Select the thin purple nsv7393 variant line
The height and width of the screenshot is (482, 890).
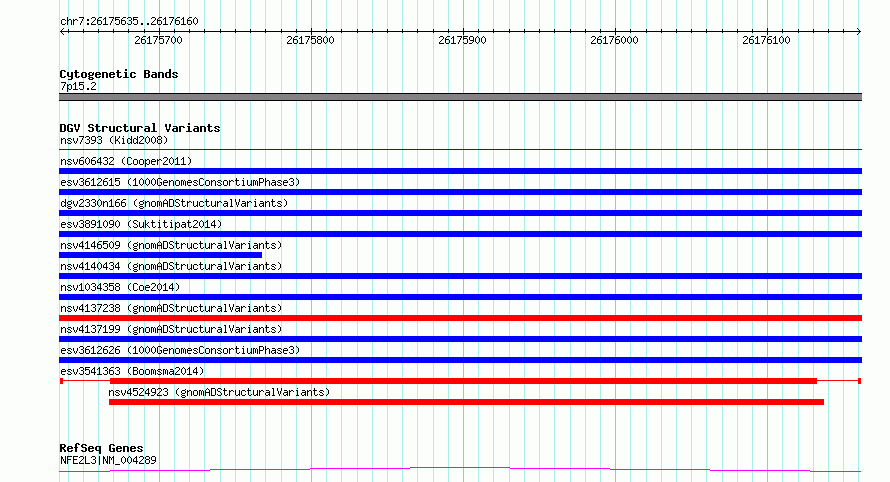[x=460, y=150]
